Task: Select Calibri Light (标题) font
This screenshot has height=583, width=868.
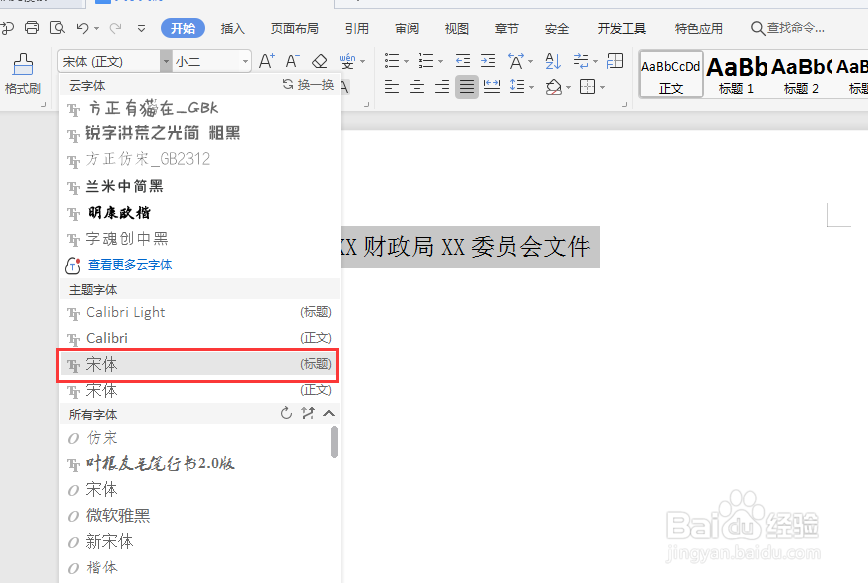Action: (200, 312)
